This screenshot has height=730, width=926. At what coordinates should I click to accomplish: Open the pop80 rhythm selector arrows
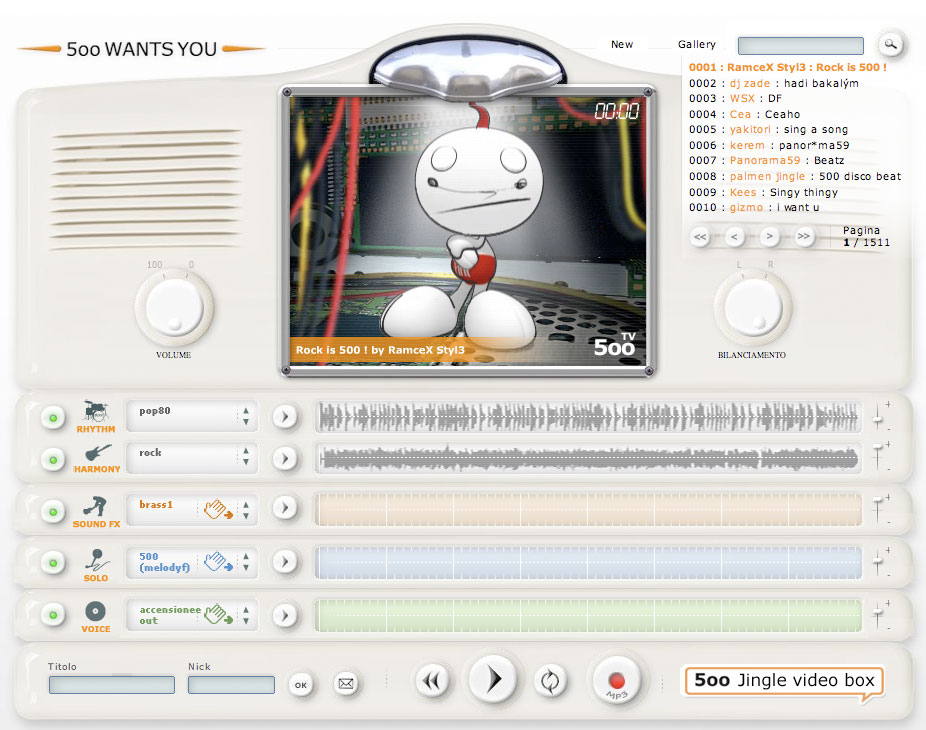pos(246,416)
